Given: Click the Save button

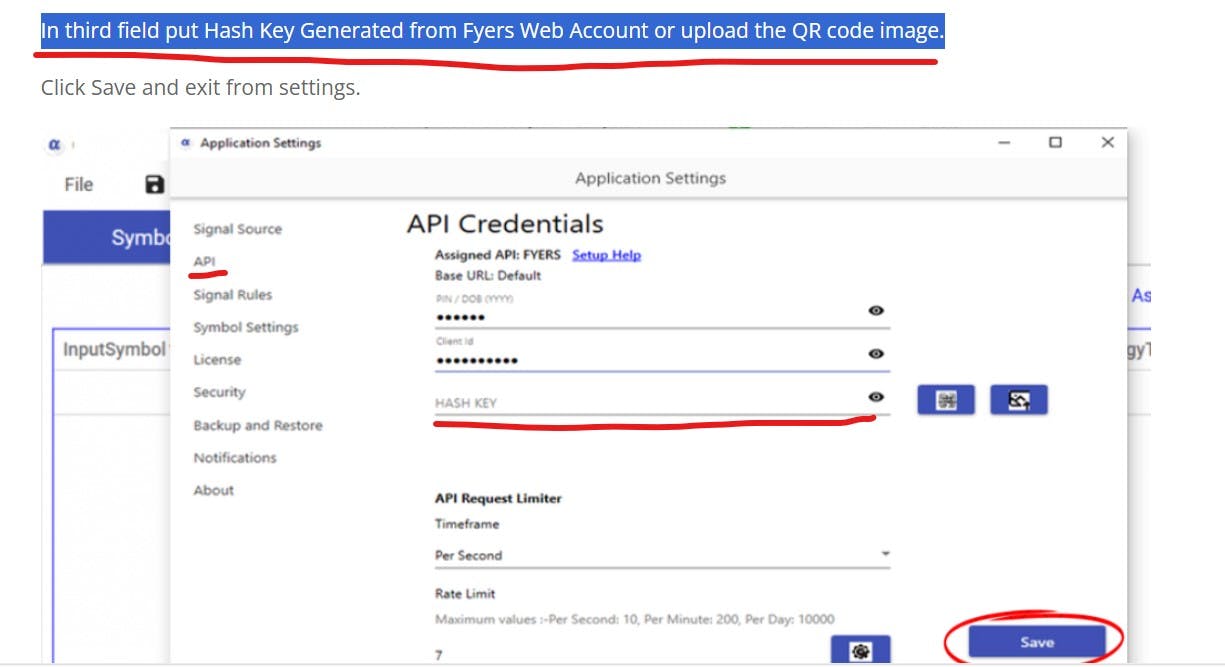Looking at the screenshot, I should pyautogui.click(x=1036, y=642).
